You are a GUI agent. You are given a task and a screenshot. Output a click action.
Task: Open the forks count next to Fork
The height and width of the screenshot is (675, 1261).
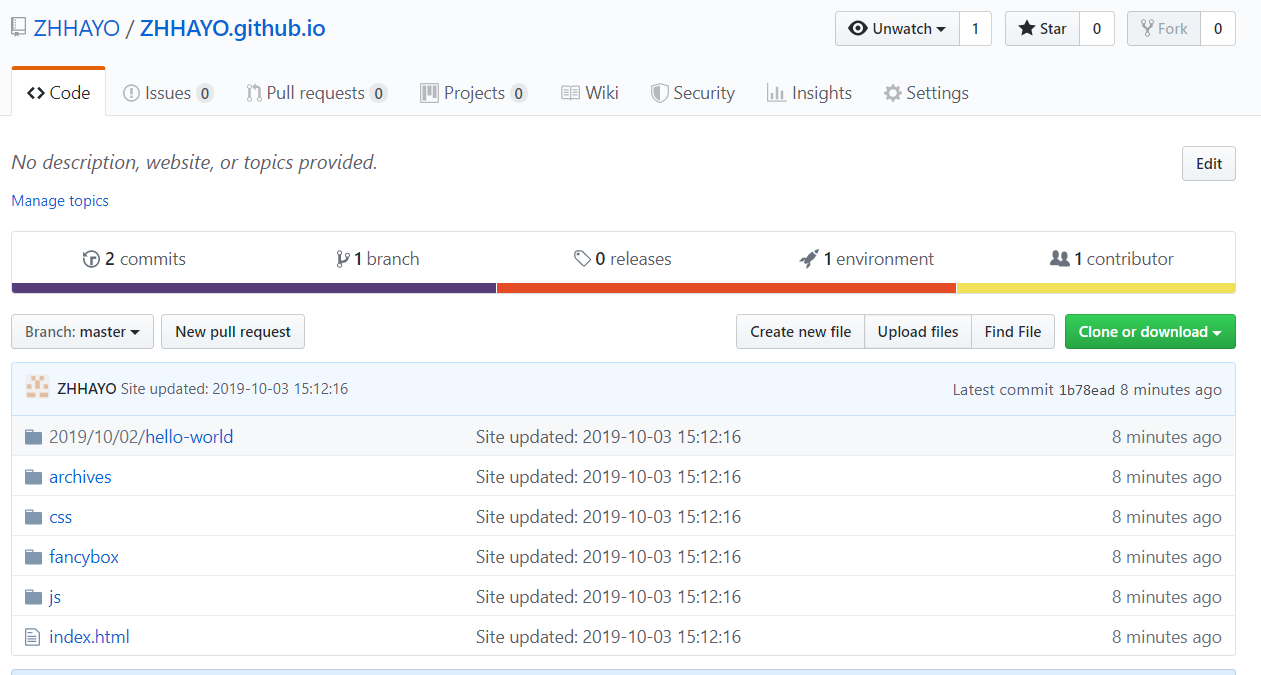tap(1218, 29)
